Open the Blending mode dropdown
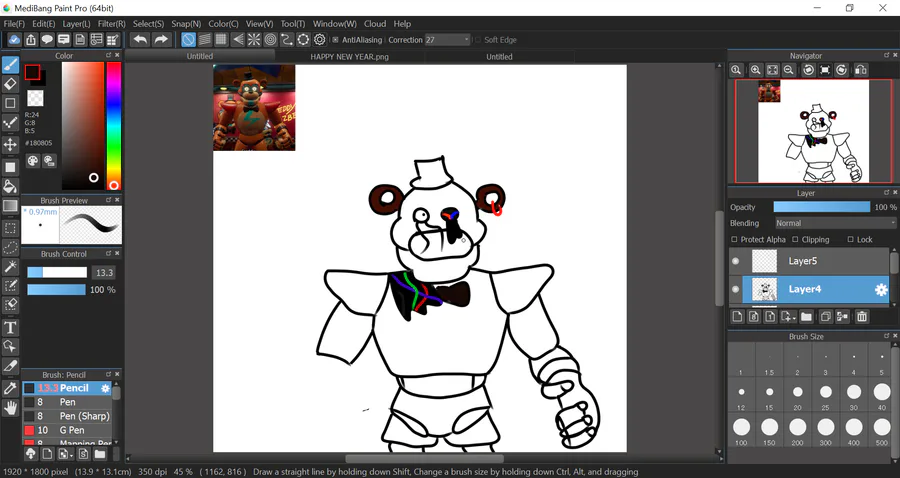Image resolution: width=900 pixels, height=478 pixels. [x=835, y=223]
